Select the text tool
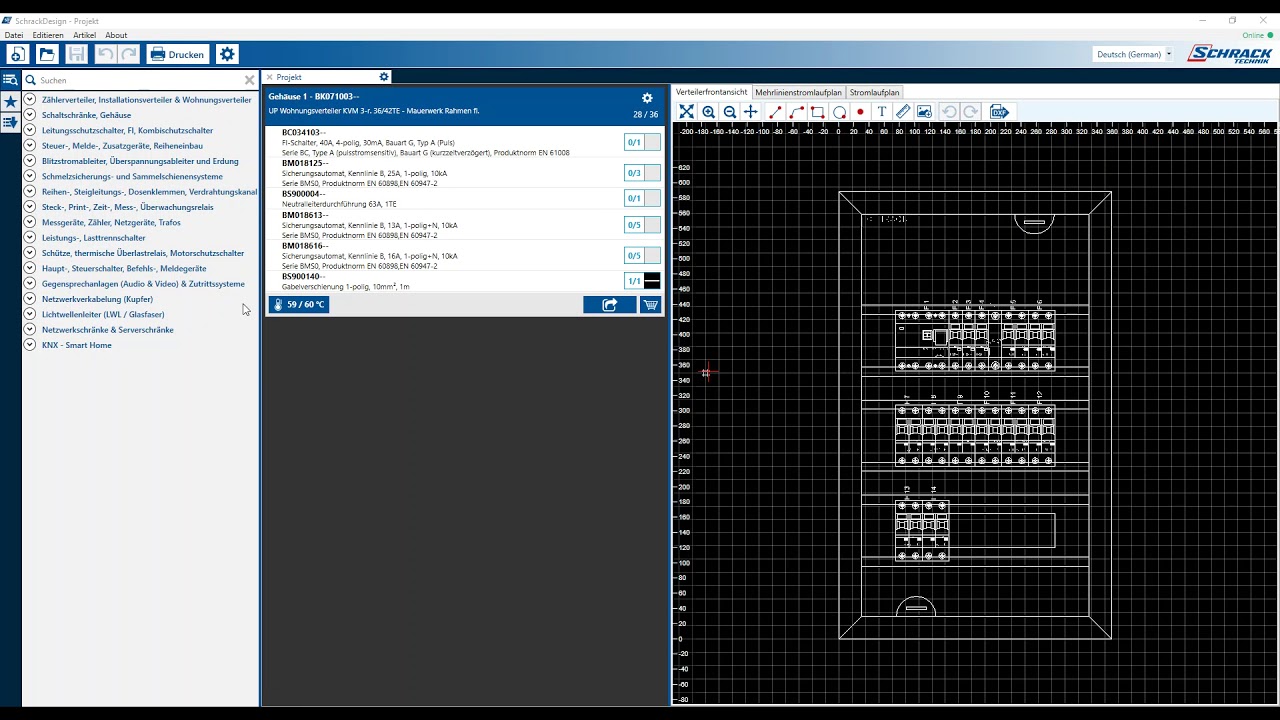 (x=881, y=112)
